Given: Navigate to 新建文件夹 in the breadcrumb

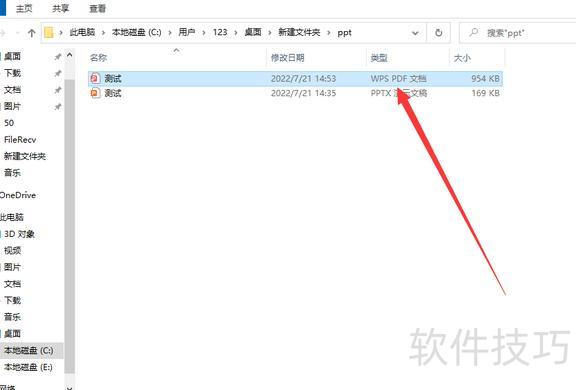Looking at the screenshot, I should (299, 32).
